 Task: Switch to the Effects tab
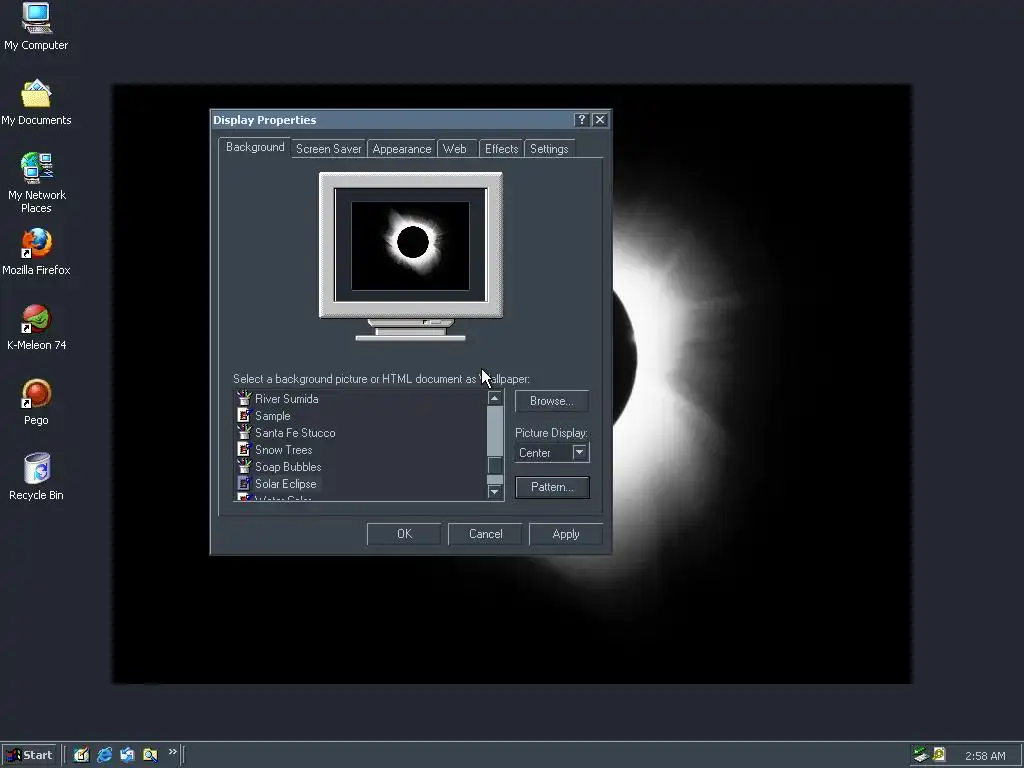pos(502,149)
